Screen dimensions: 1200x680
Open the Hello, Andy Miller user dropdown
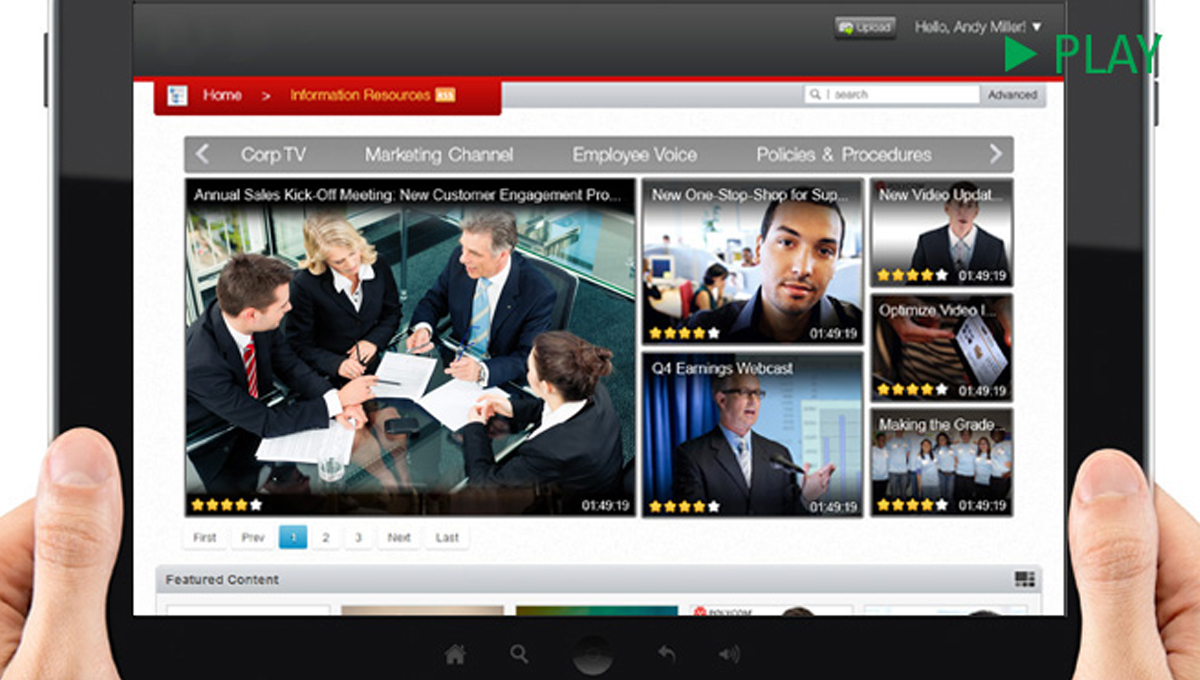coord(978,27)
